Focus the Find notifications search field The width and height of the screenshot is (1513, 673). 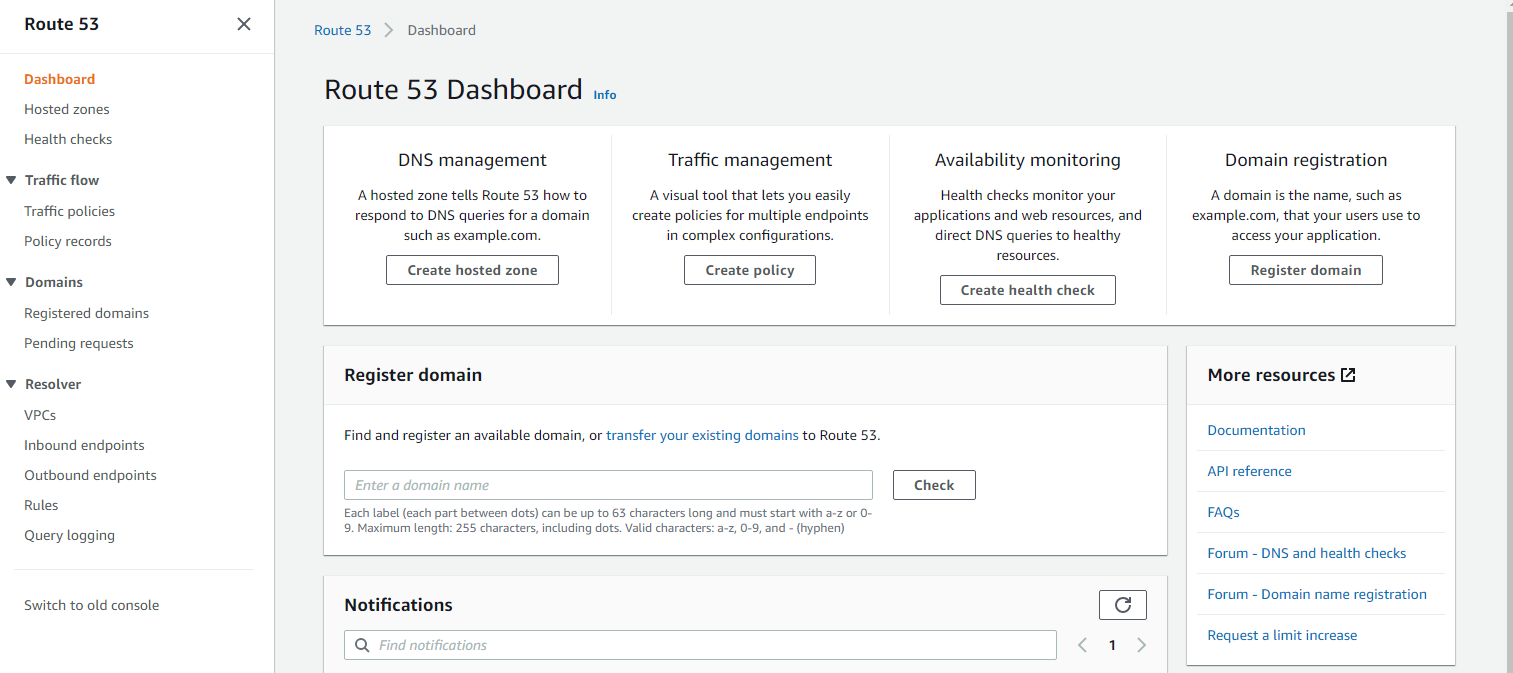point(700,645)
